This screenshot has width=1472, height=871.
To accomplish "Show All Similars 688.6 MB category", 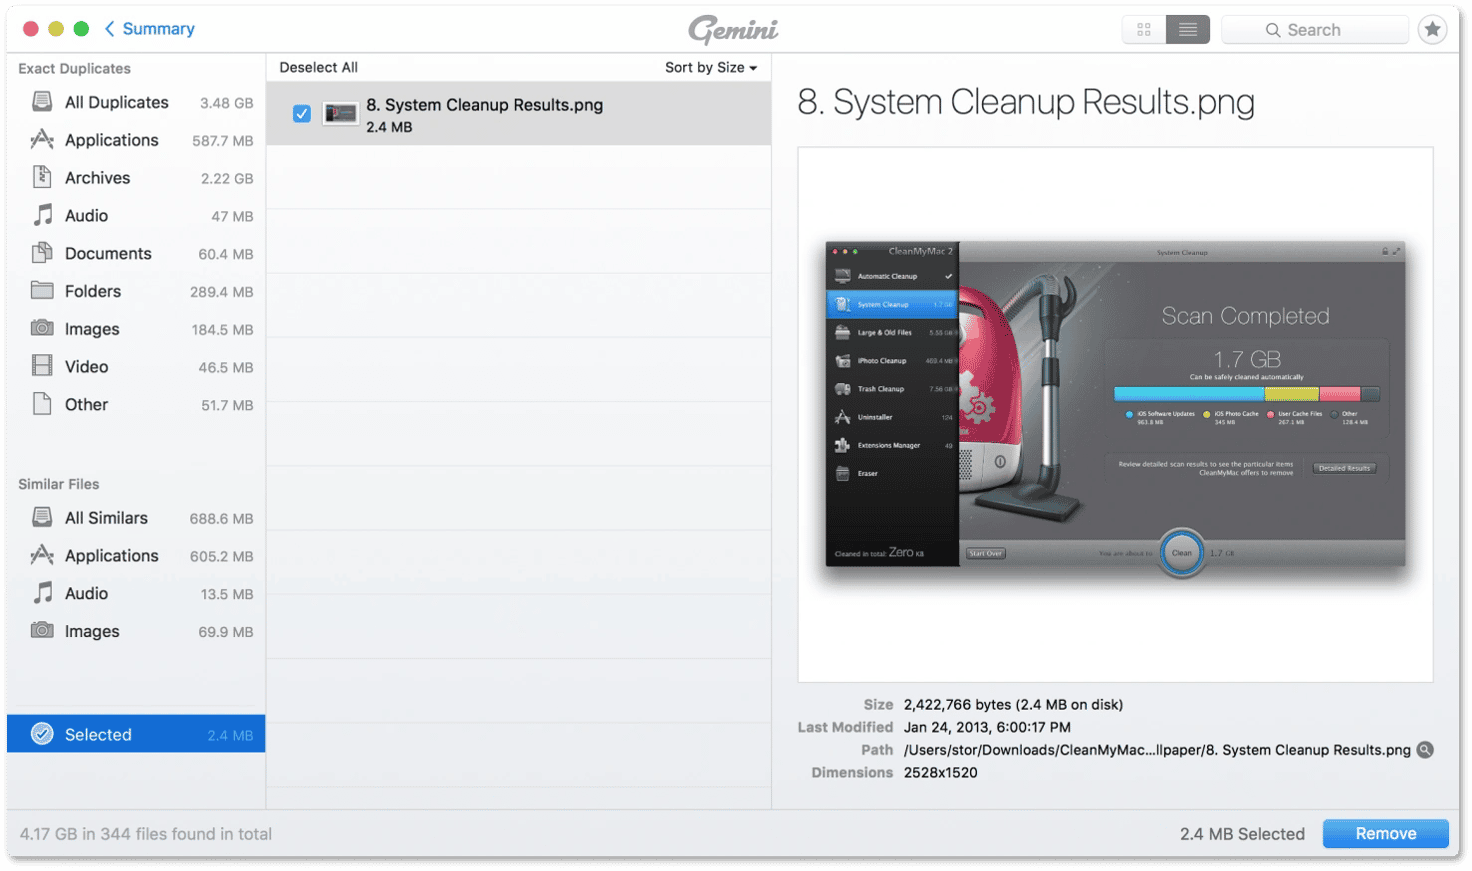I will 136,518.
